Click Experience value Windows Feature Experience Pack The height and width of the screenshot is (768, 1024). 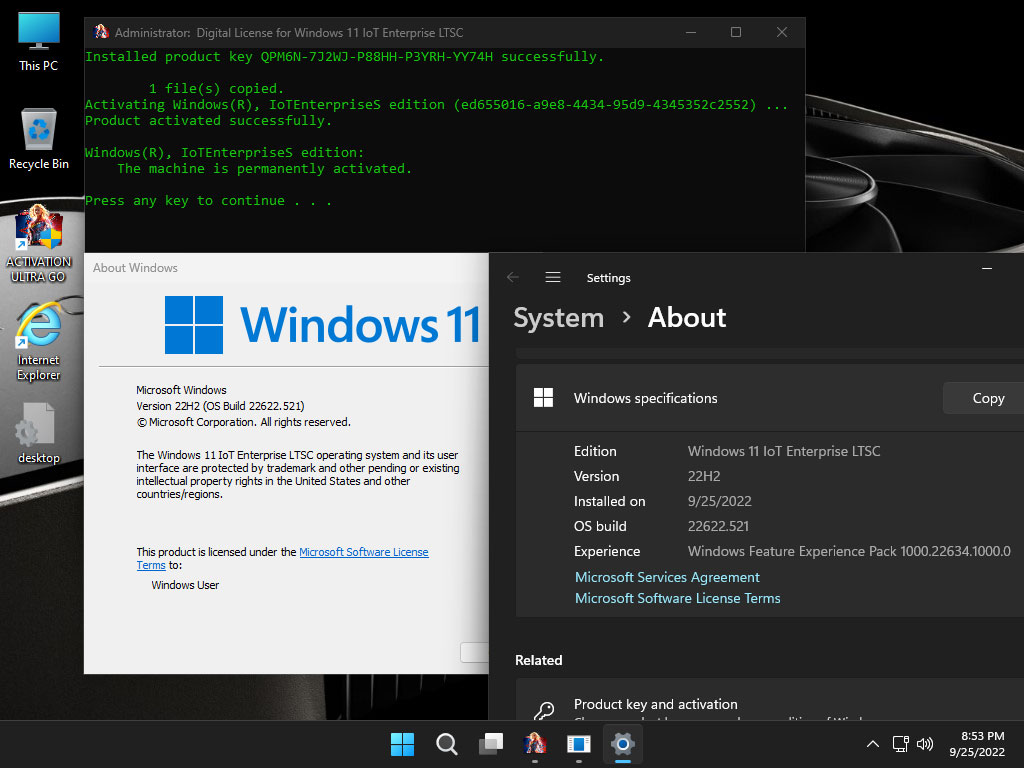[849, 551]
